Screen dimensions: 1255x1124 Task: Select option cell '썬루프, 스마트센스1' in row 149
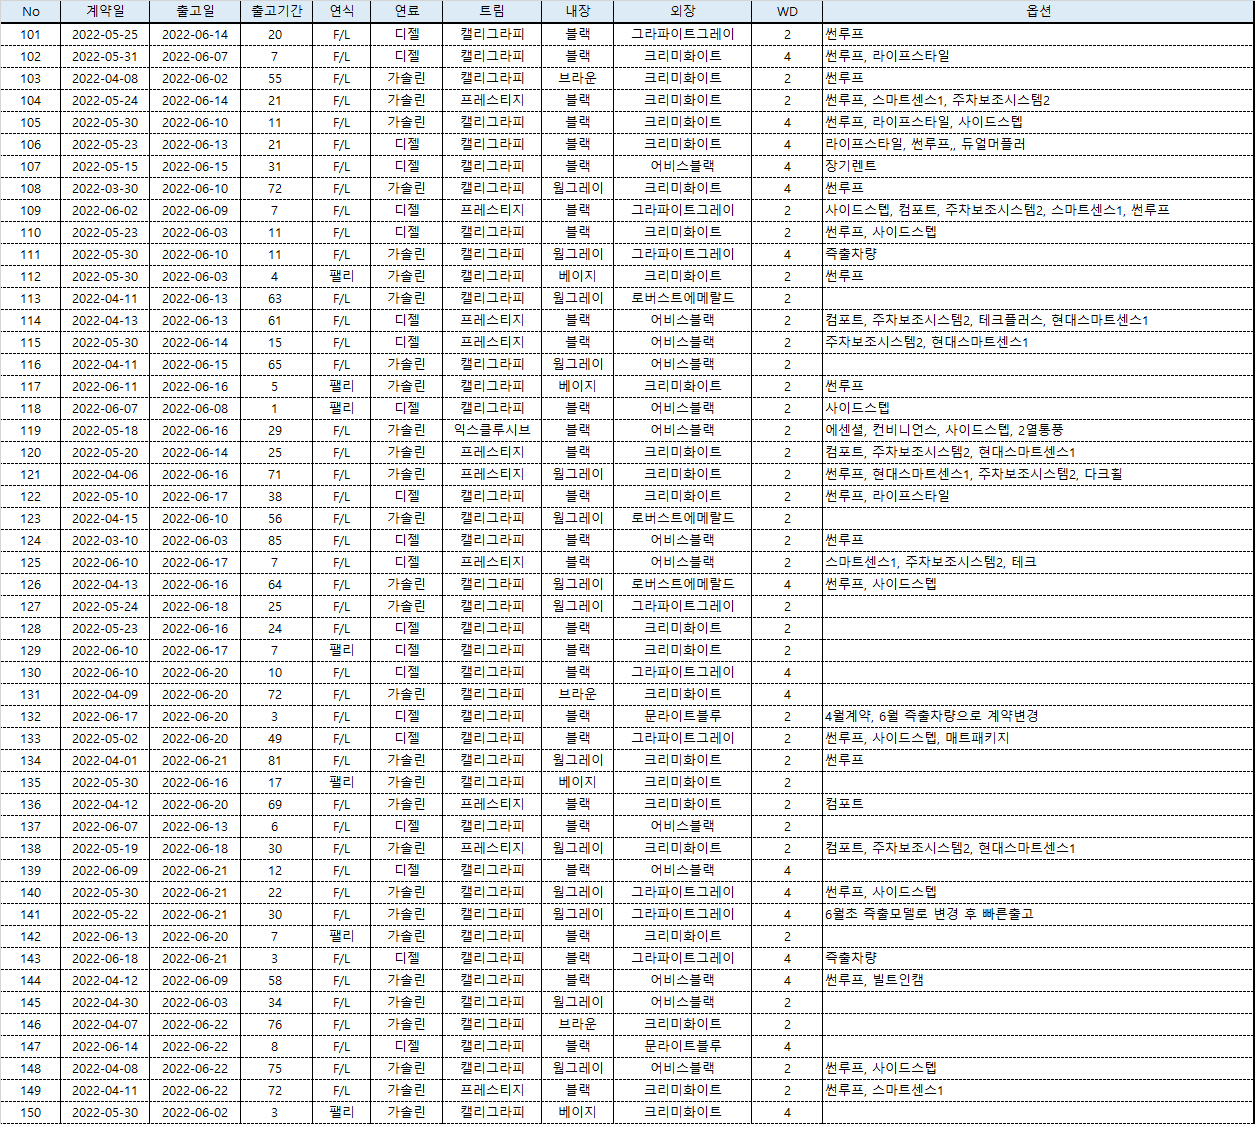point(1038,1090)
